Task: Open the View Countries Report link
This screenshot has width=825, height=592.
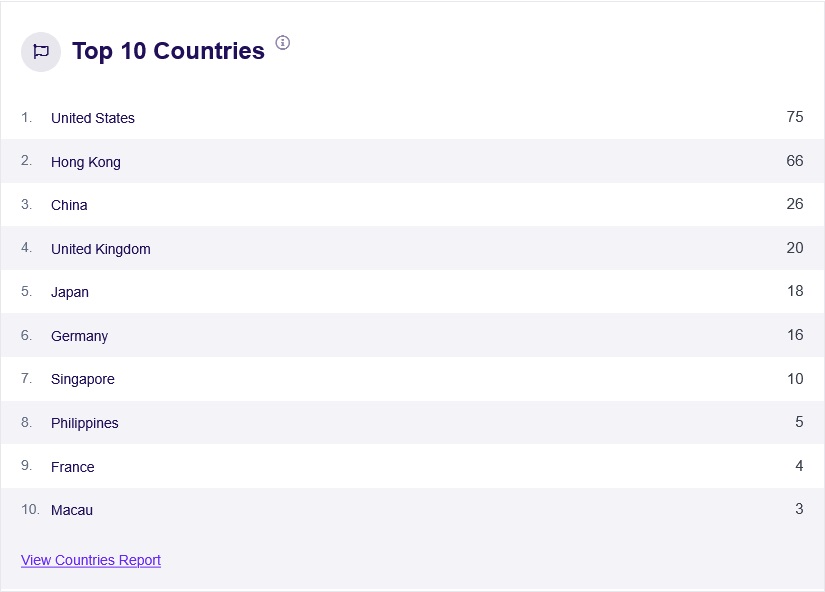Action: pos(91,560)
